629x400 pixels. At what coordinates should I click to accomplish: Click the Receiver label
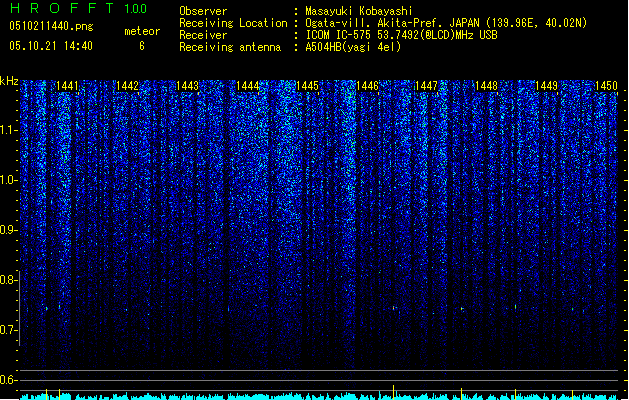203,35
